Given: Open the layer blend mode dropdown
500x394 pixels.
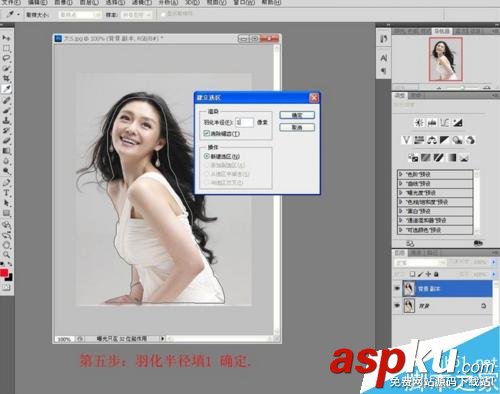Looking at the screenshot, I should click(x=420, y=263).
